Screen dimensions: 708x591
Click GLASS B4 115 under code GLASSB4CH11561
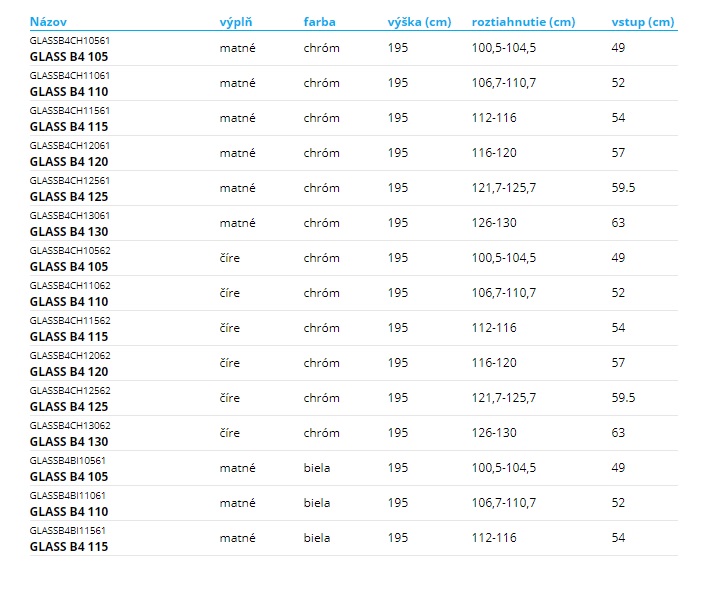tap(69, 127)
